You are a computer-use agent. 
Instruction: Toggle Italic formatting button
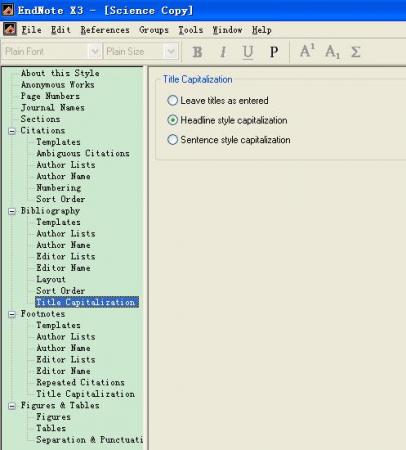223,52
